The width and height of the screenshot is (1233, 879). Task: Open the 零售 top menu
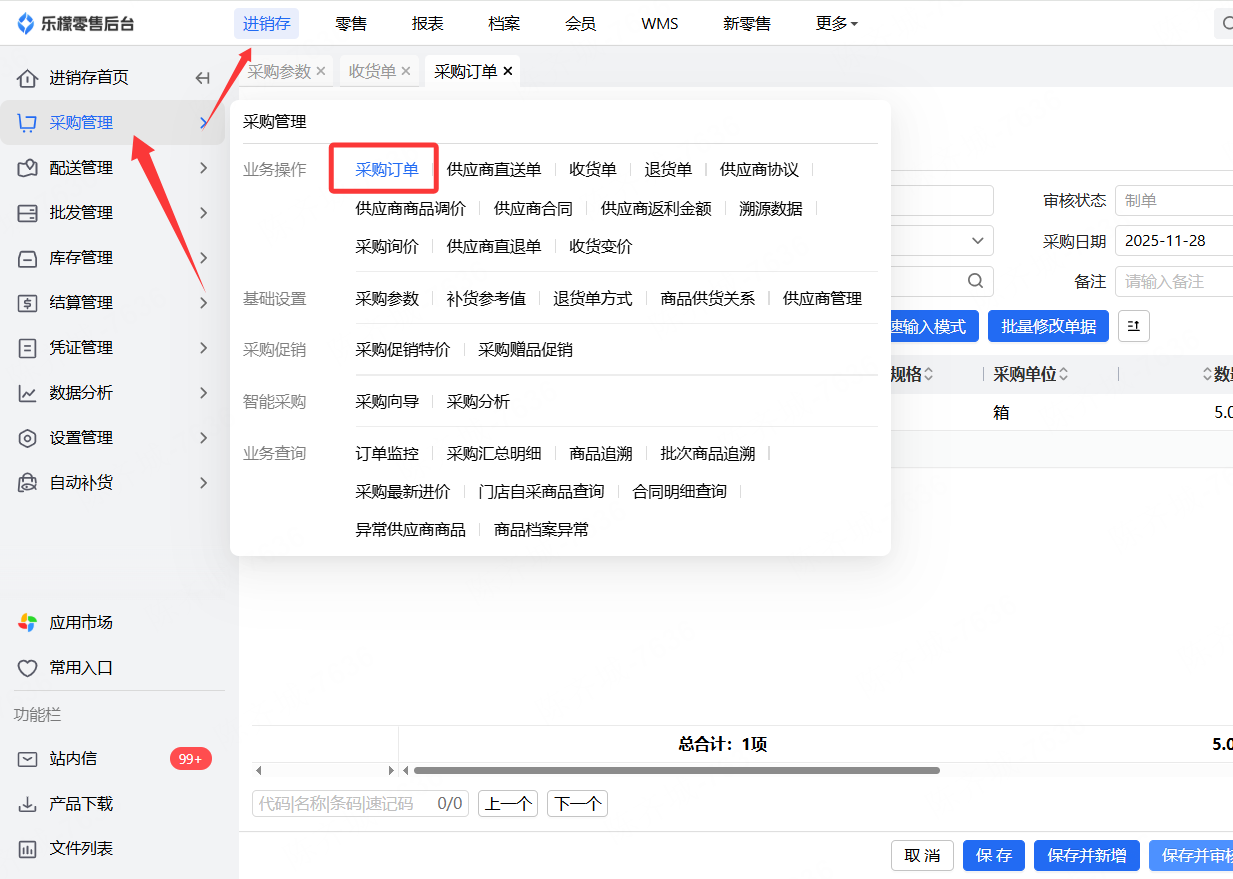(351, 23)
